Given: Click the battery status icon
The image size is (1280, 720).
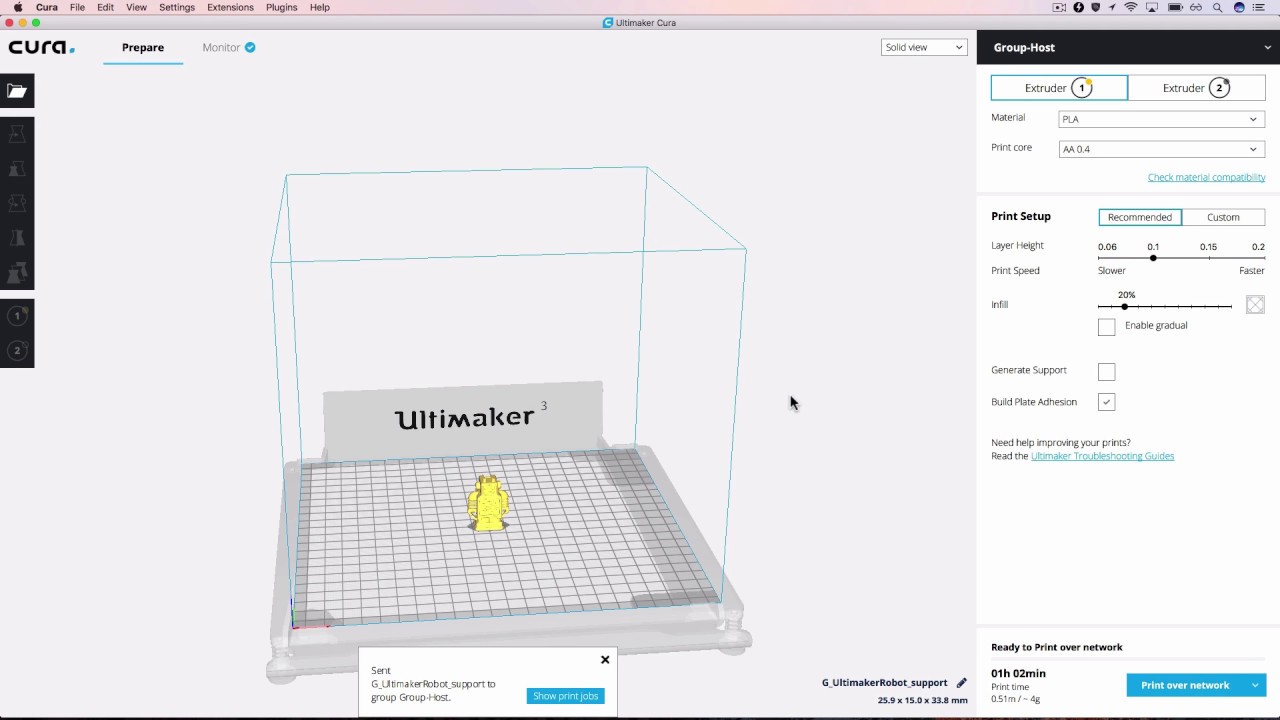Looking at the screenshot, I should click(1174, 7).
